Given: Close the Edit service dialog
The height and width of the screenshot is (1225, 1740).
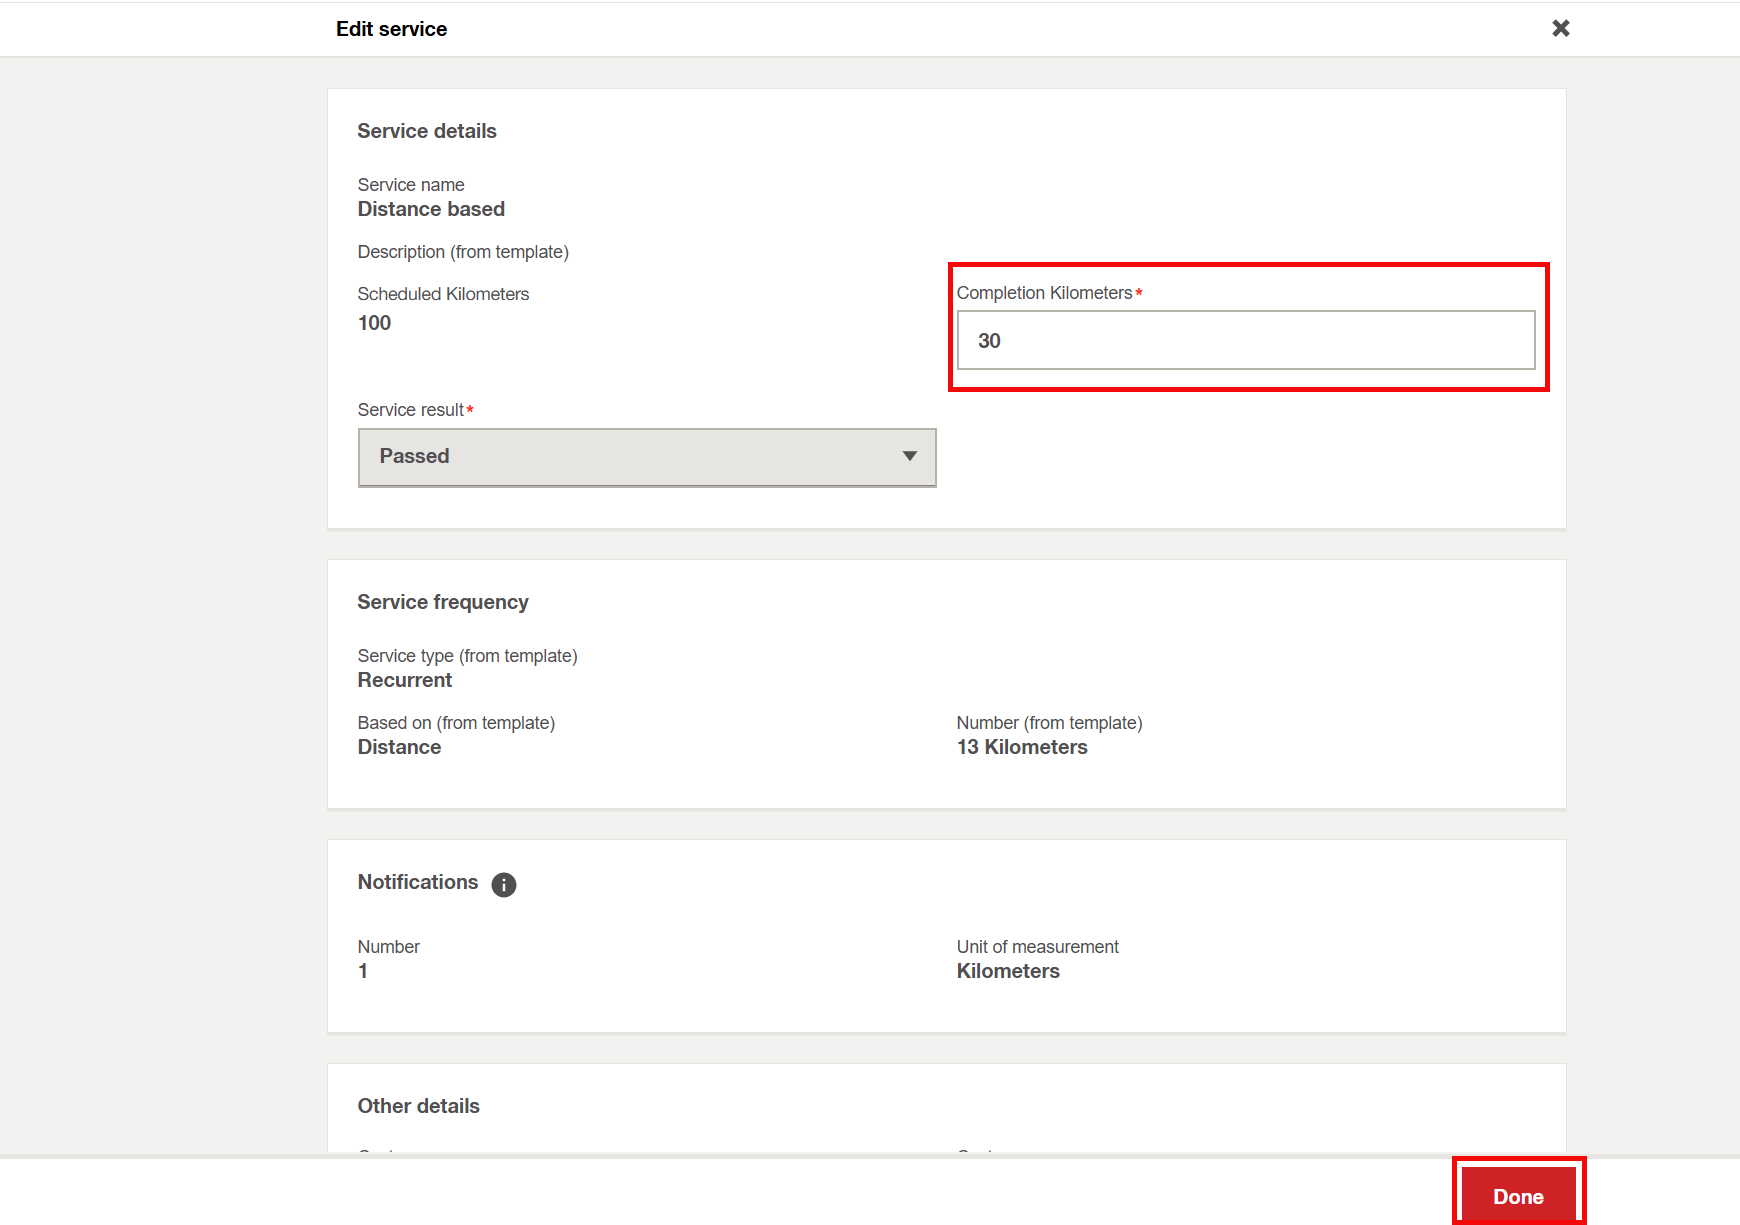Looking at the screenshot, I should 1560,28.
